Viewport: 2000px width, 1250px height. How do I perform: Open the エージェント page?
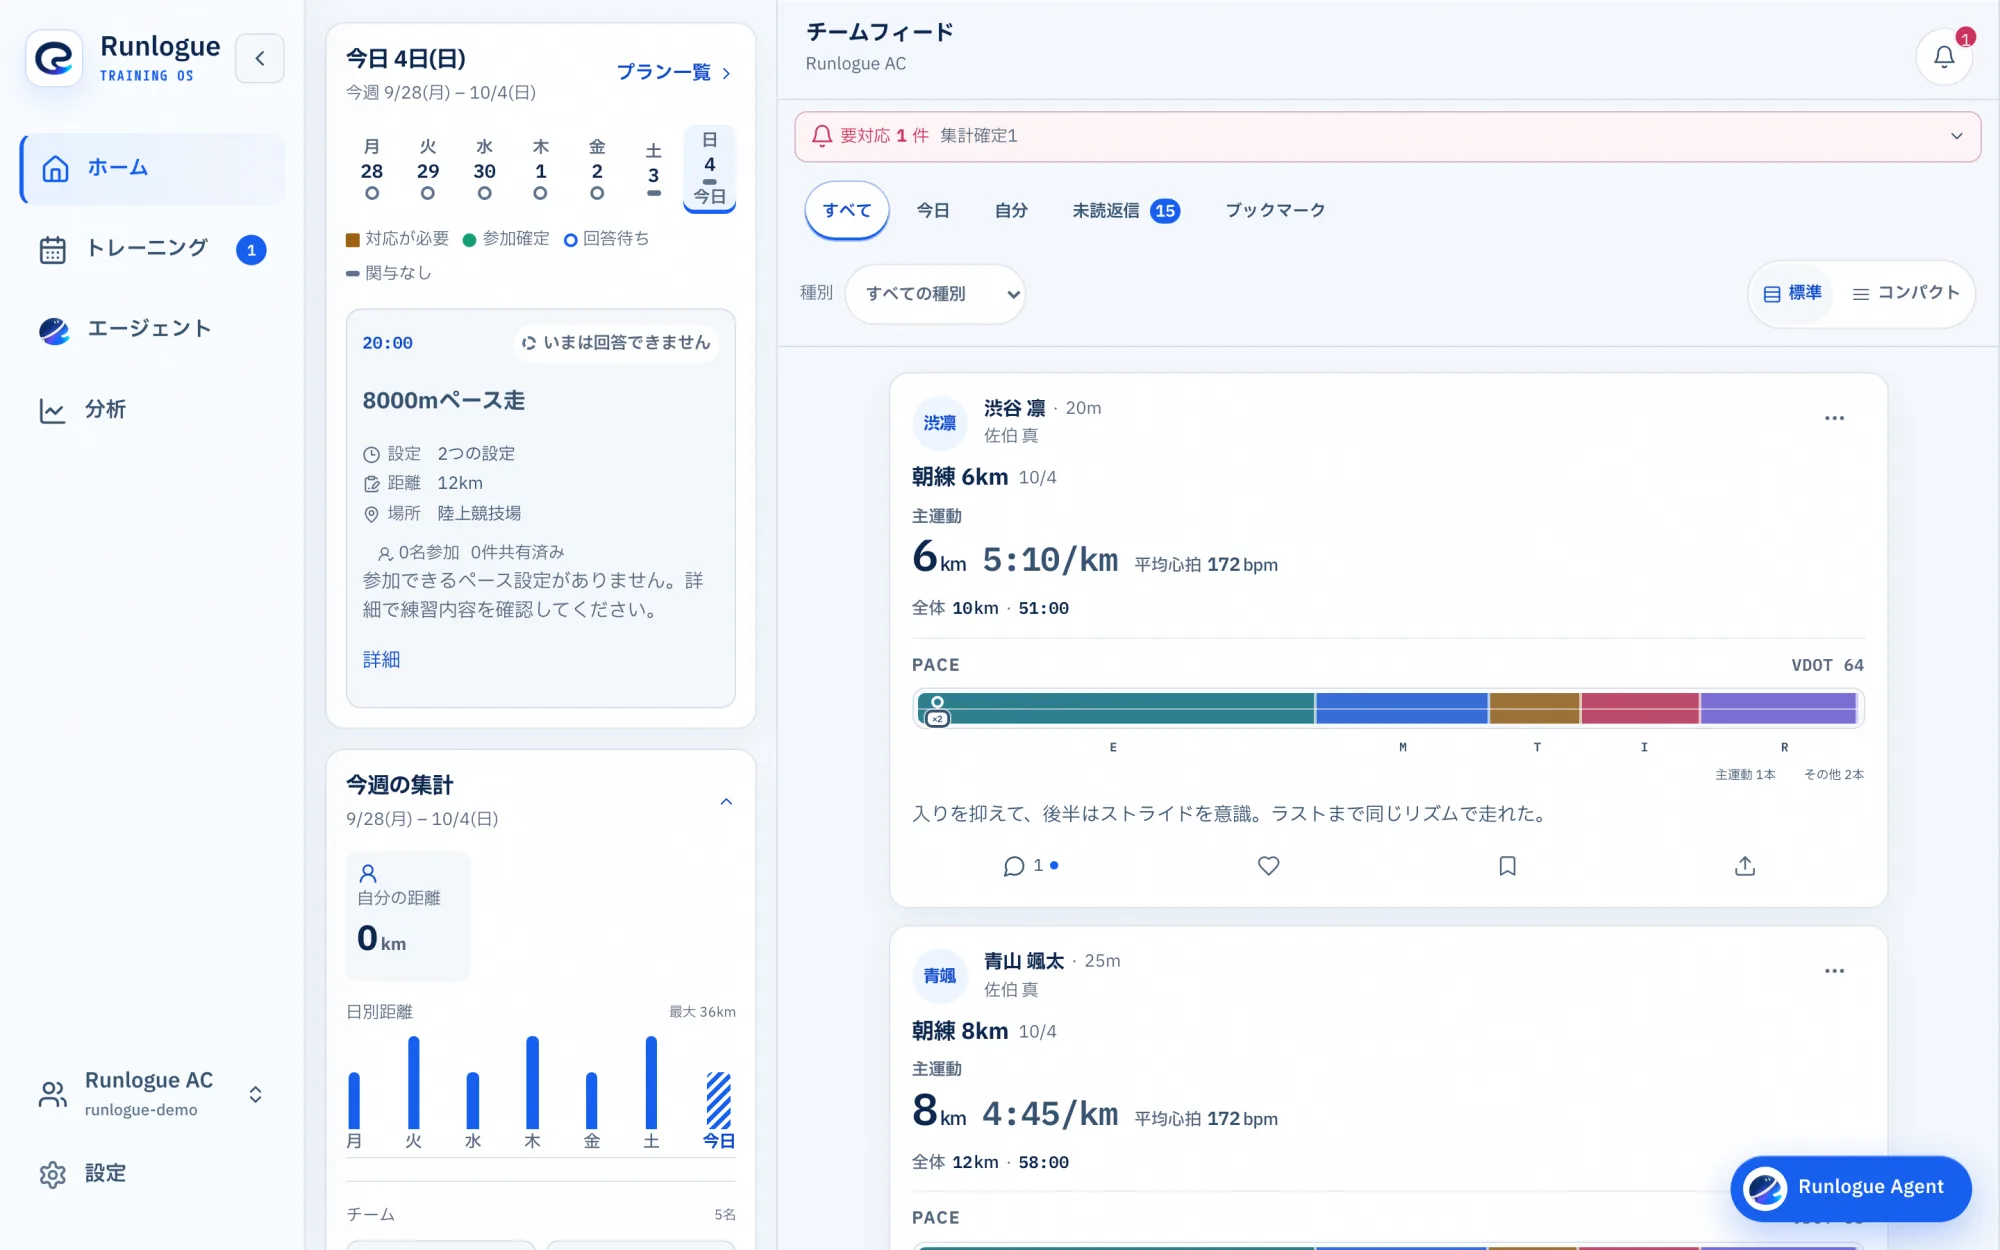(x=152, y=329)
